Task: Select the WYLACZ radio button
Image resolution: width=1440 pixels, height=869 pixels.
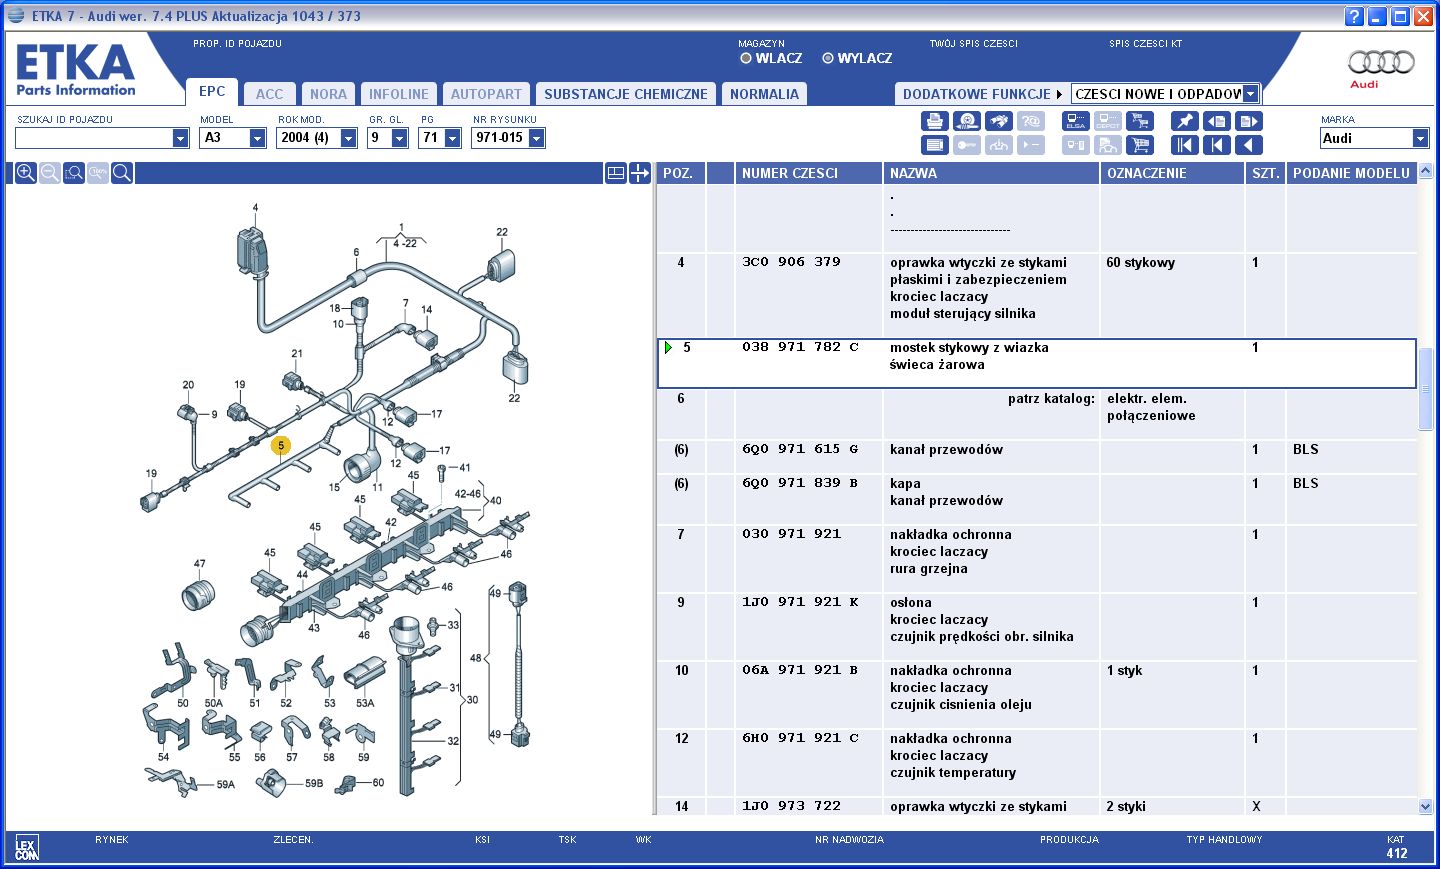Action: 828,58
